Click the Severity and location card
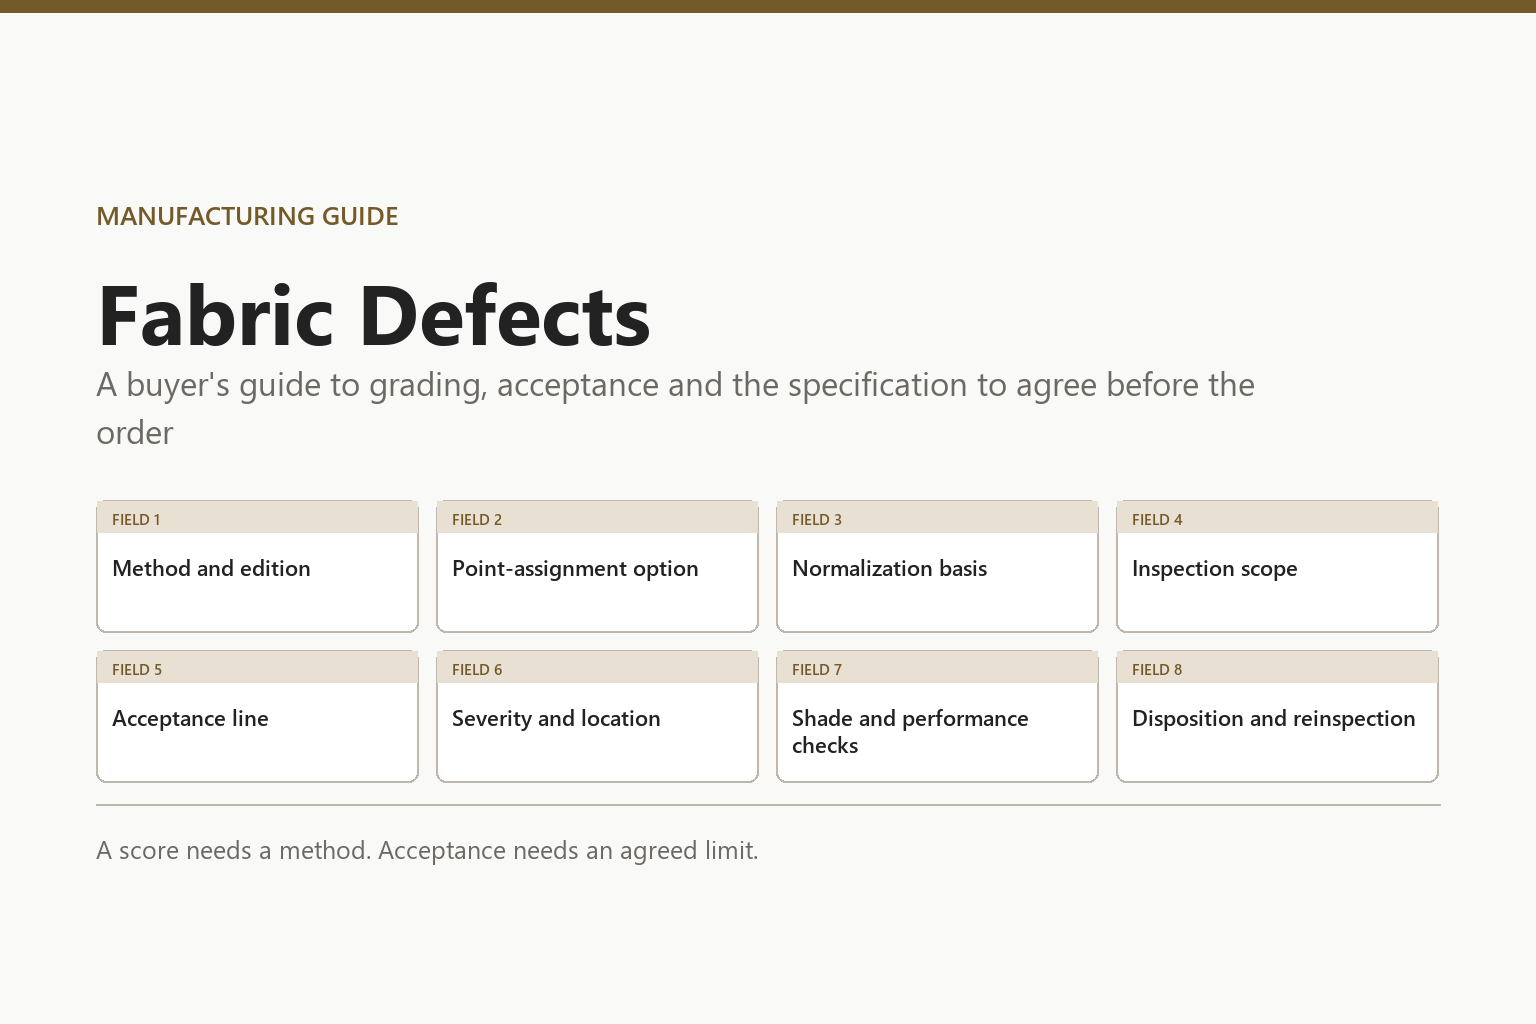Image resolution: width=1536 pixels, height=1024 pixels. point(597,716)
